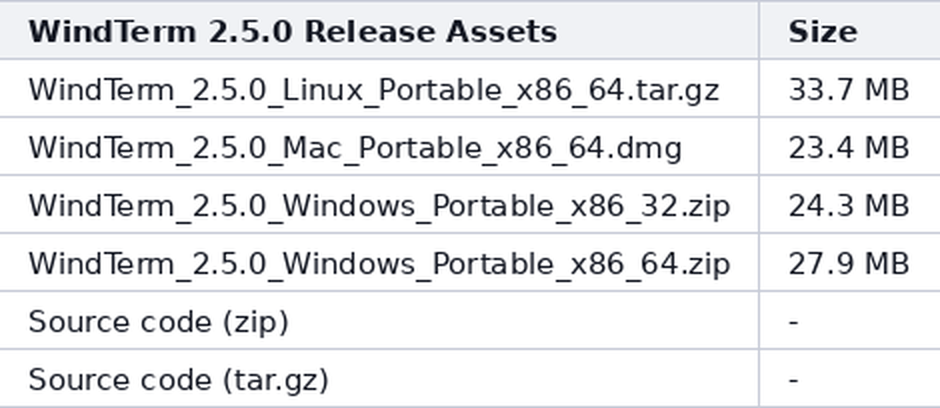Click the dash in Source code (zip) row
The height and width of the screenshot is (408, 940).
point(794,322)
